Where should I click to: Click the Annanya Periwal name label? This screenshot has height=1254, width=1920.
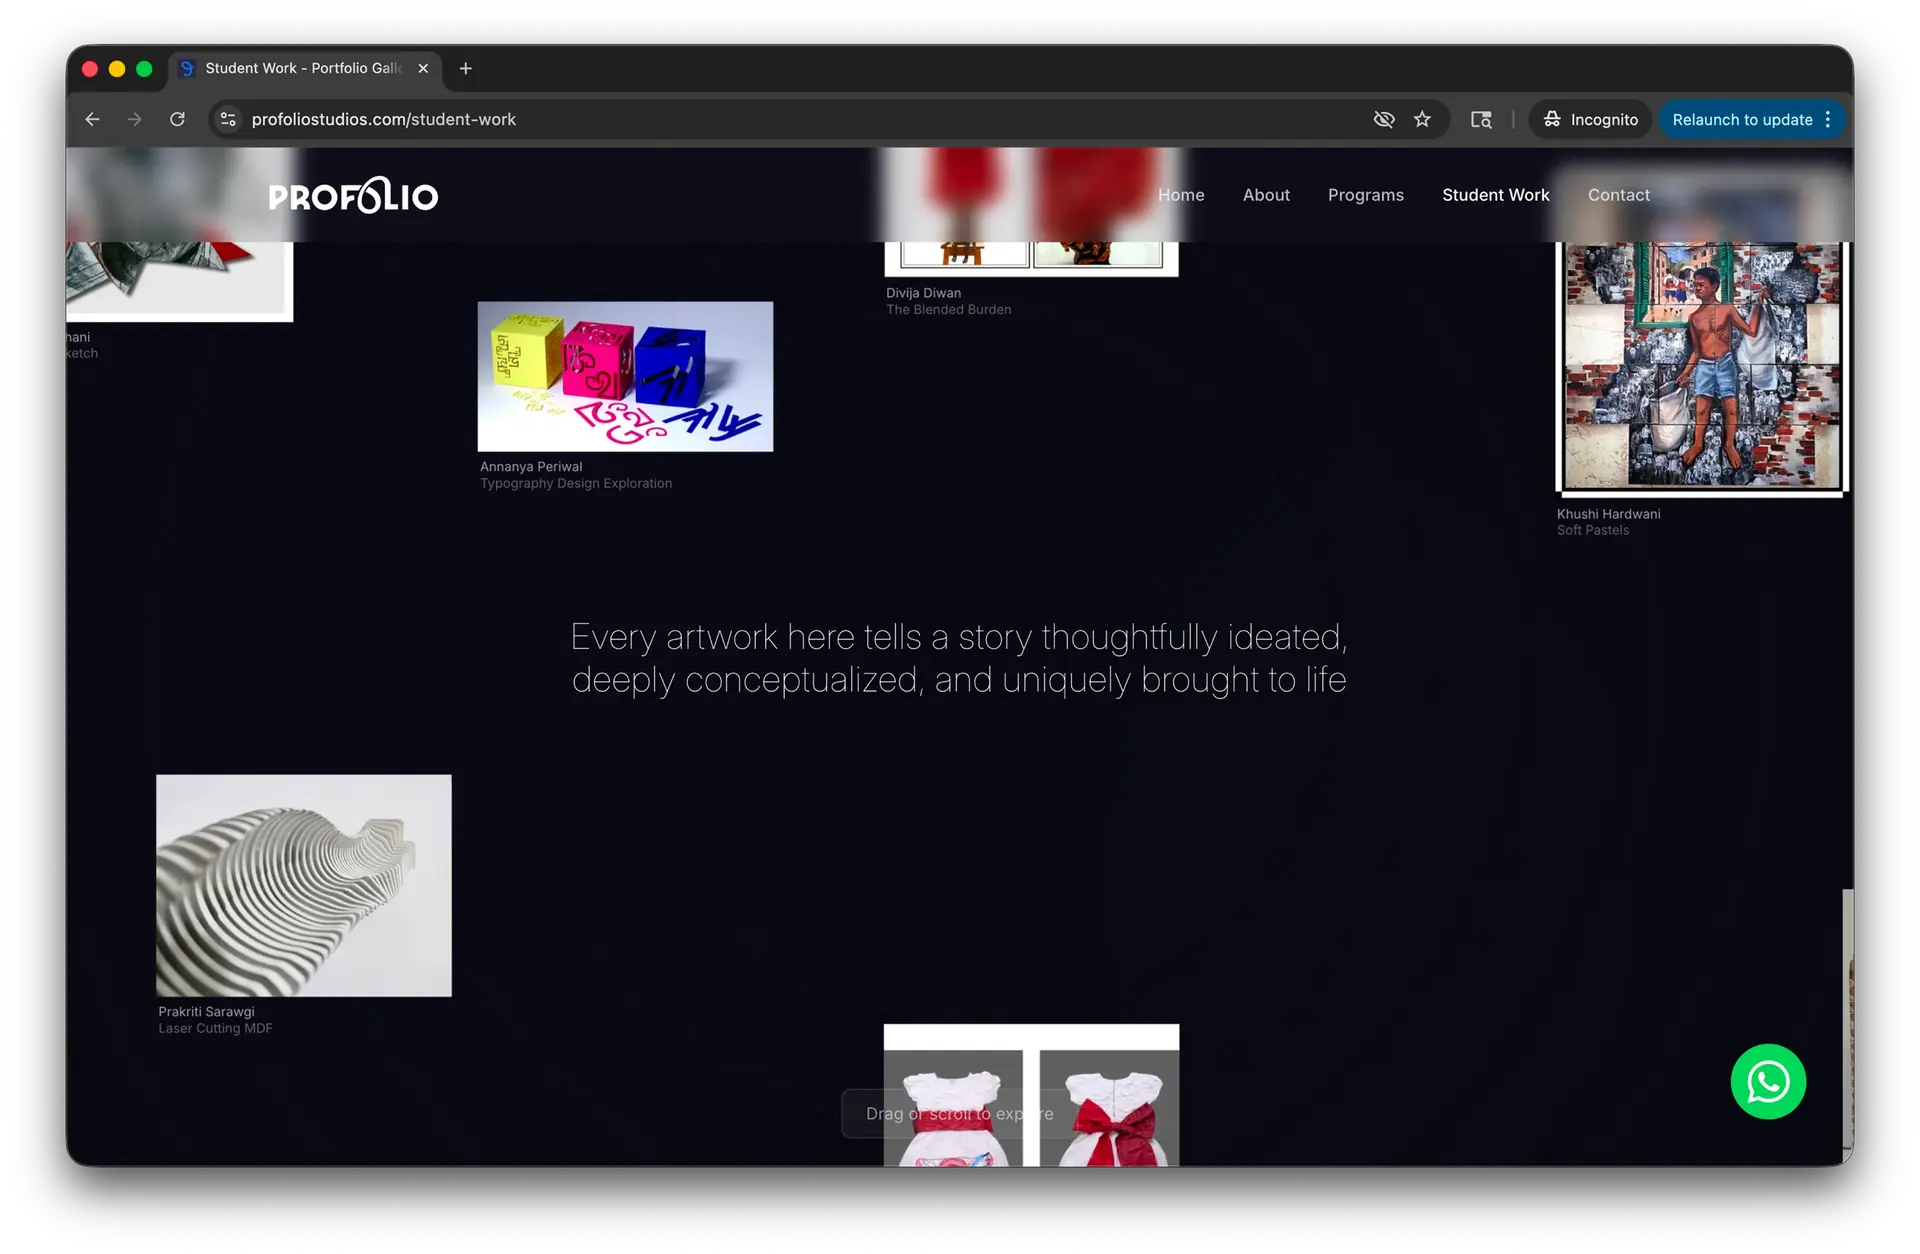click(531, 466)
